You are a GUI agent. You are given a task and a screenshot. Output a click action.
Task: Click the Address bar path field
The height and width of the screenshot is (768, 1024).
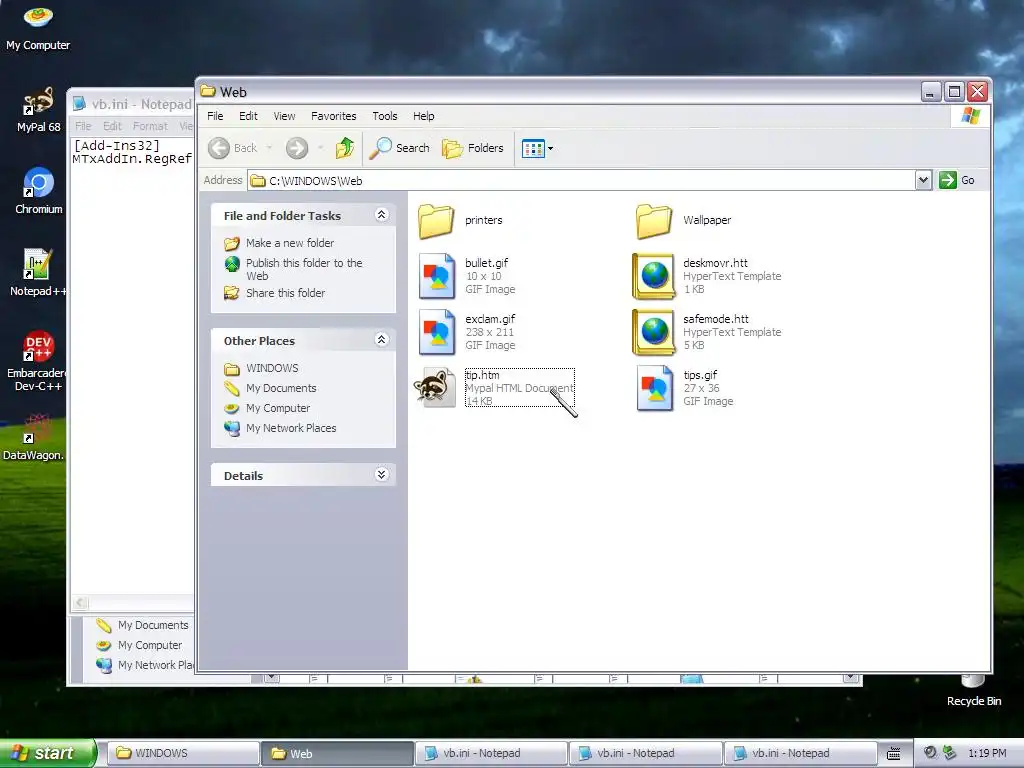click(x=581, y=180)
